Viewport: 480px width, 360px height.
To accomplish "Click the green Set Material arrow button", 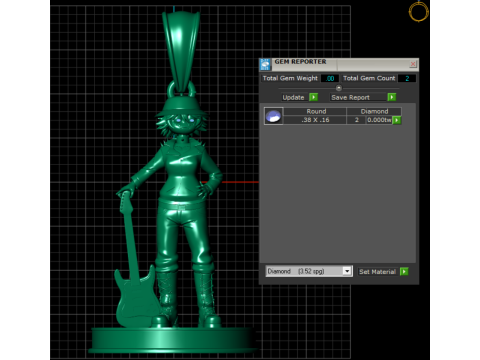I will click(404, 271).
